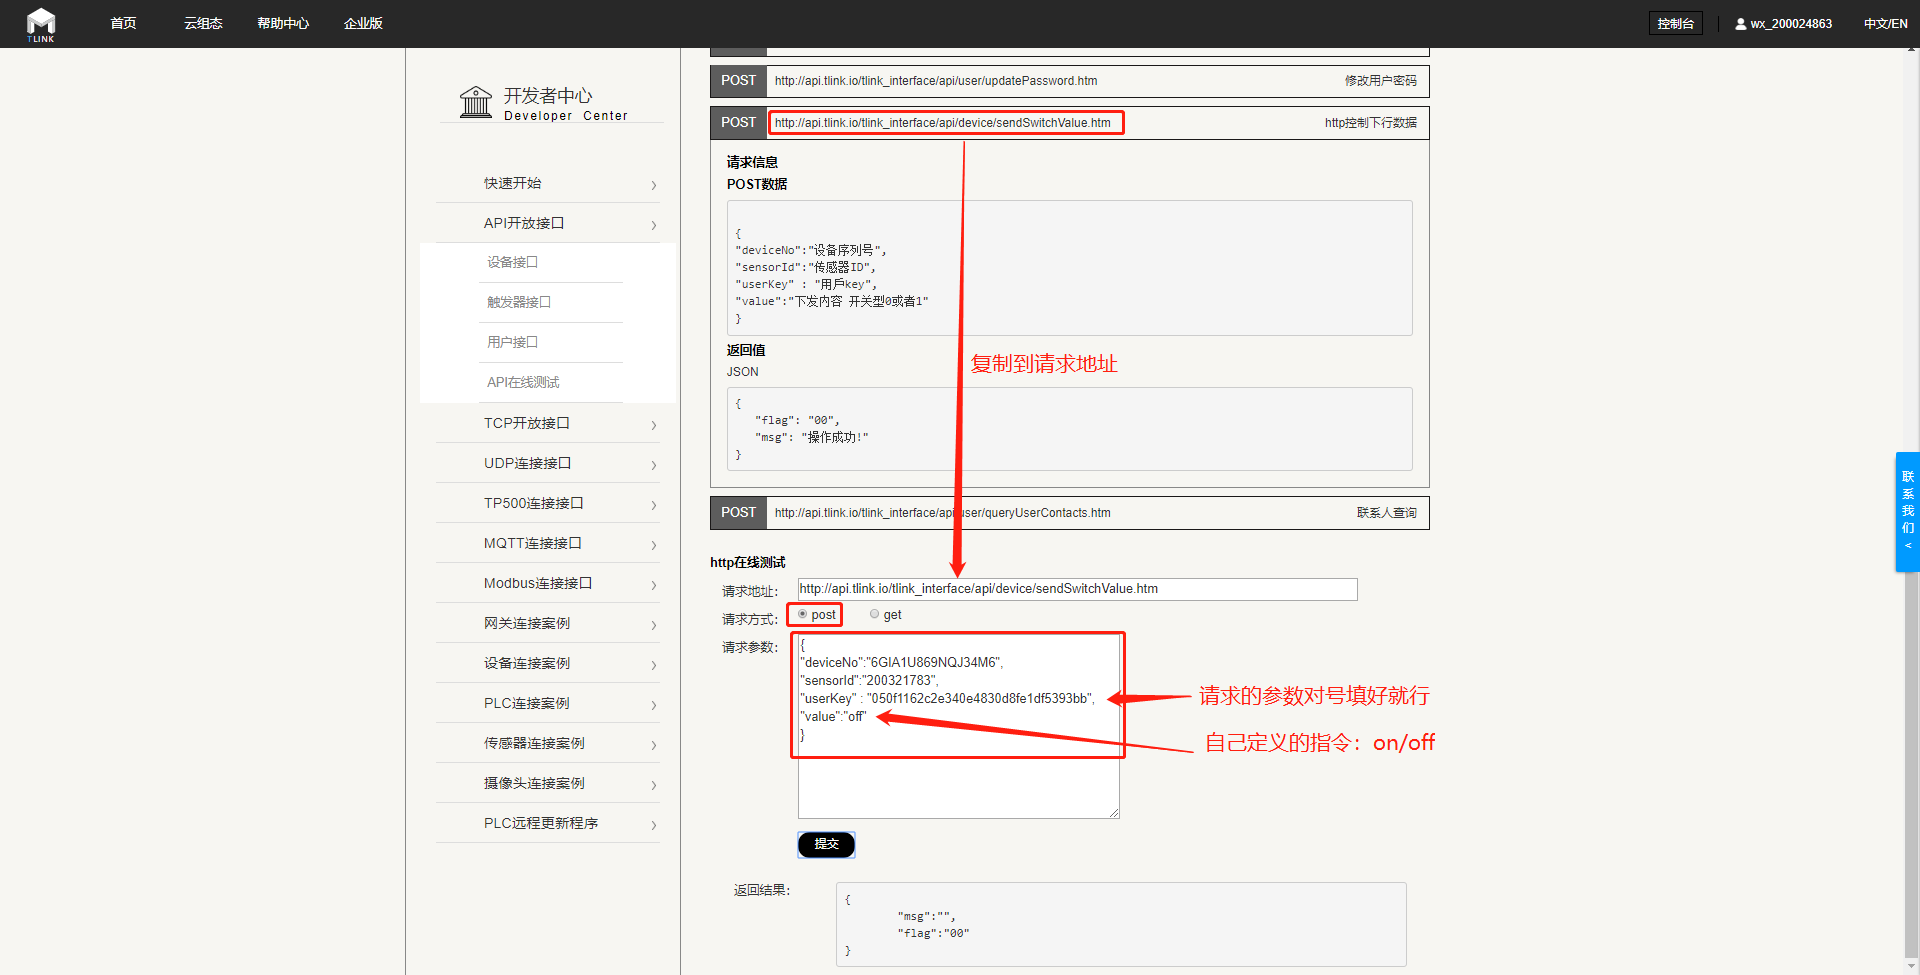Click into the 请求参数 textarea
This screenshot has width=1920, height=975.
[x=958, y=725]
